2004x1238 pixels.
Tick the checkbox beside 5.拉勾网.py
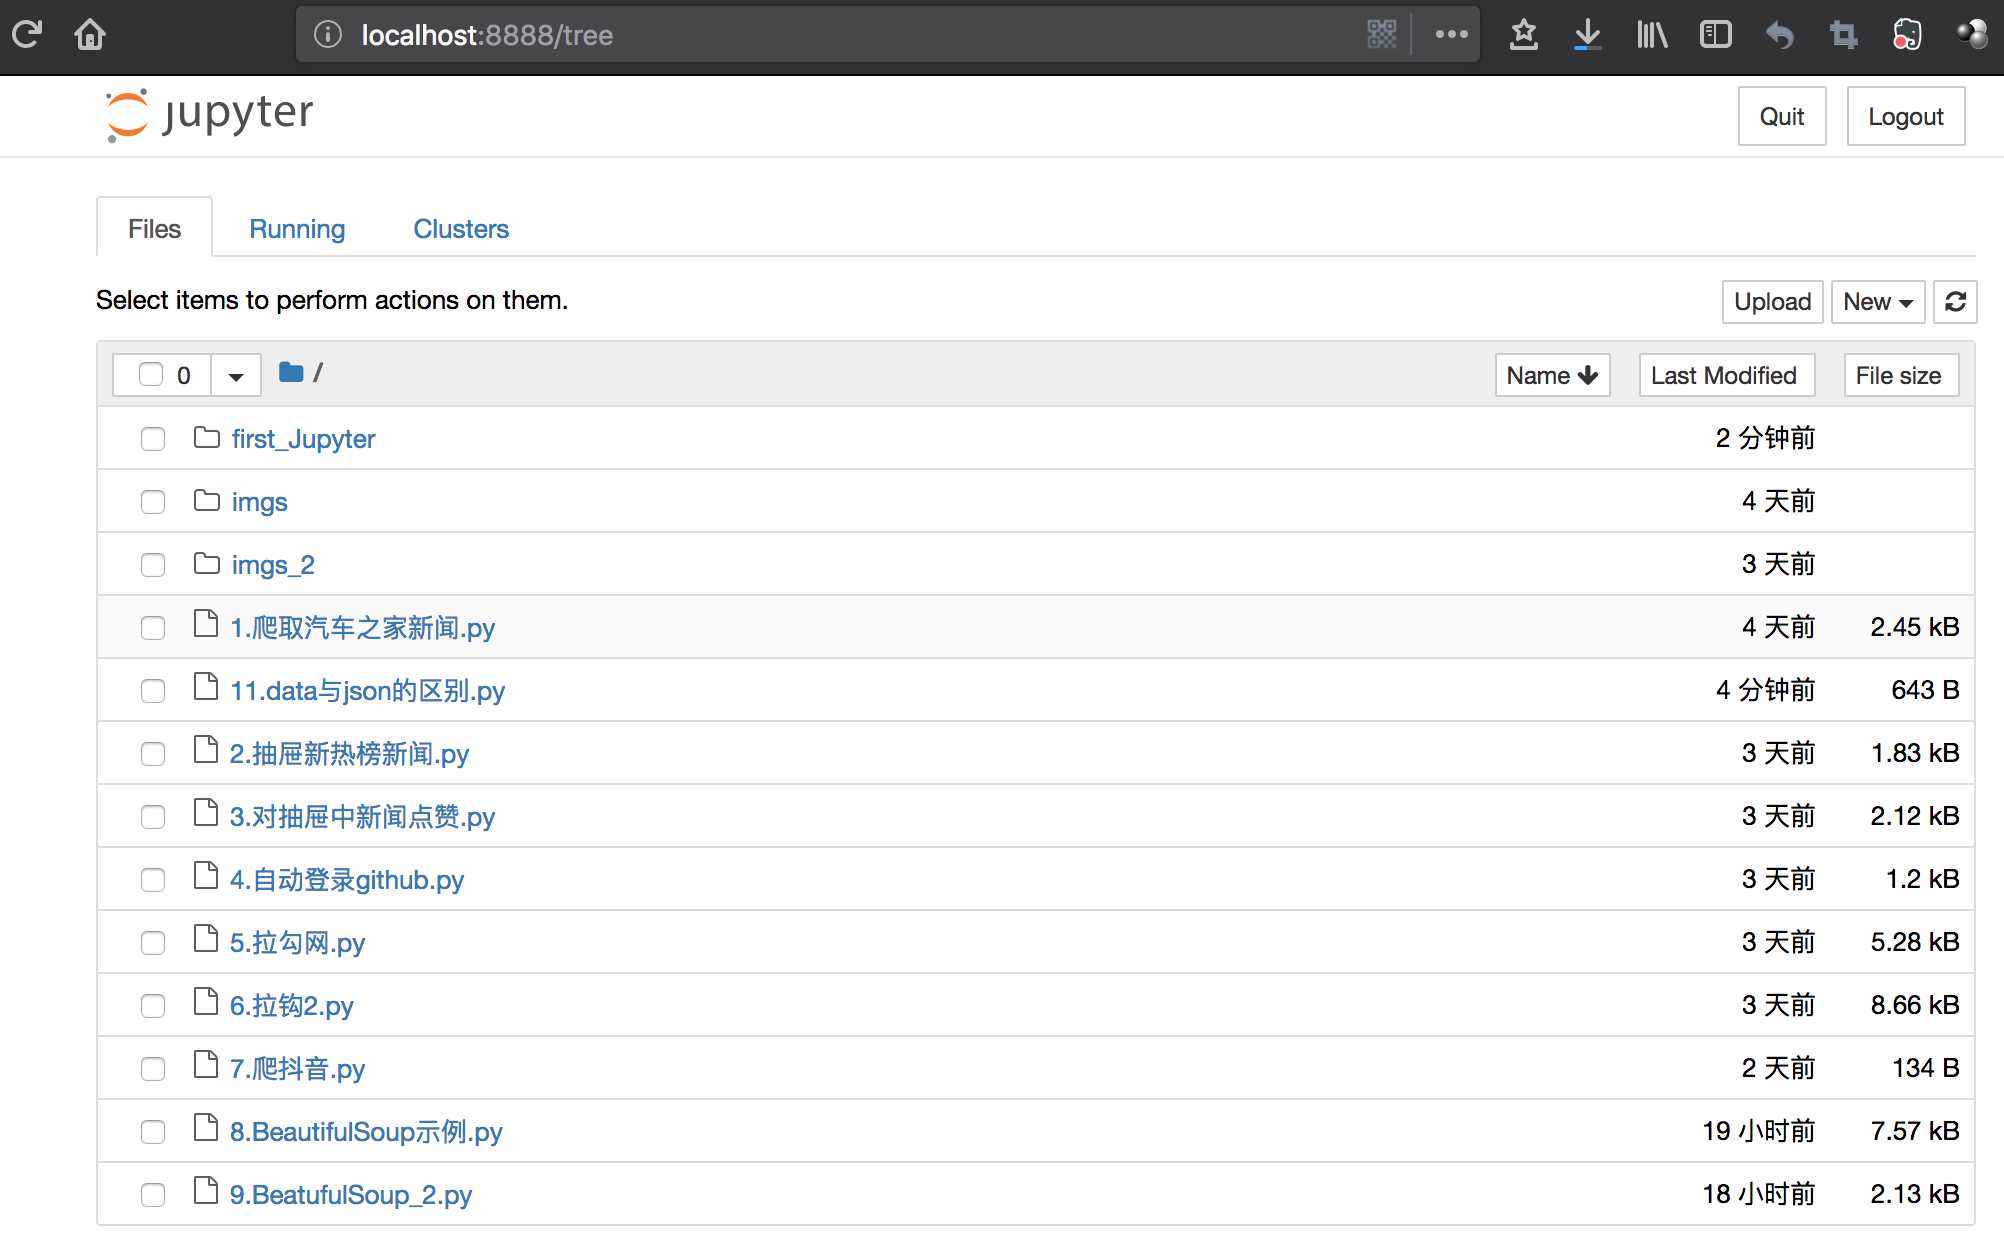[153, 943]
